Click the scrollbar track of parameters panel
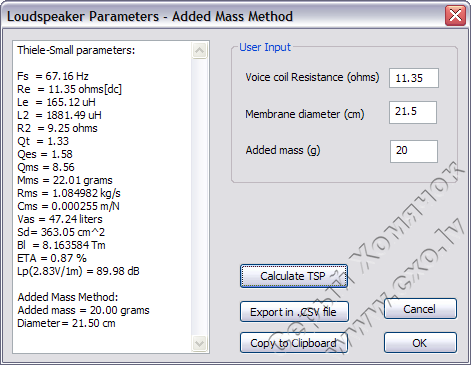The width and height of the screenshot is (471, 365). coord(199,197)
